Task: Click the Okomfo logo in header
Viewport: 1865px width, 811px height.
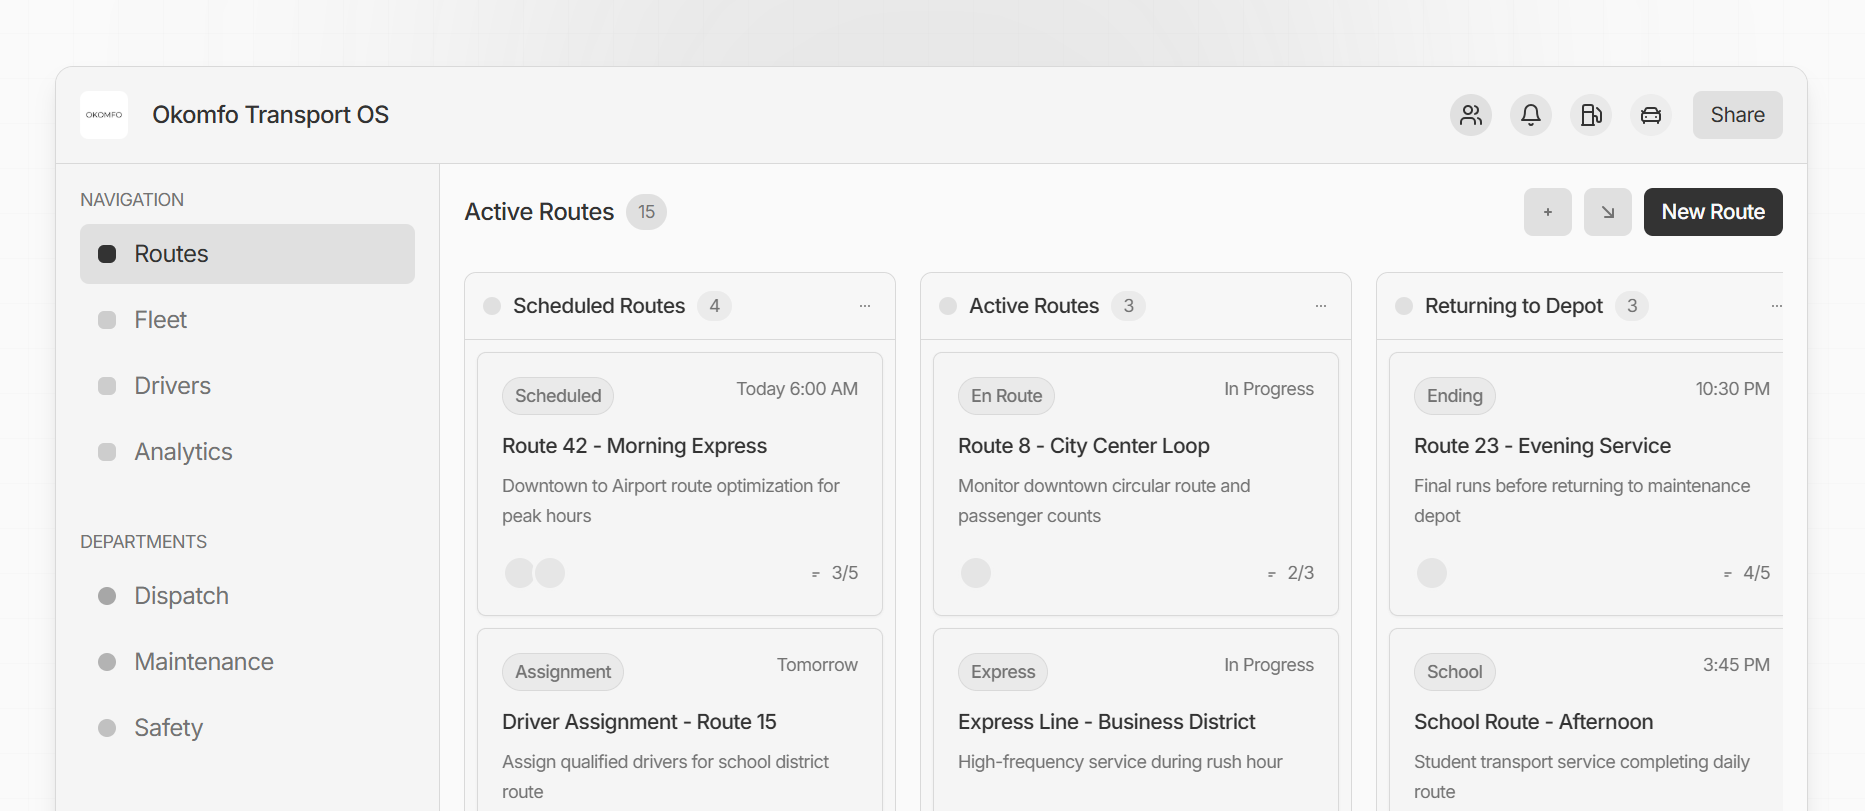Action: tap(104, 115)
